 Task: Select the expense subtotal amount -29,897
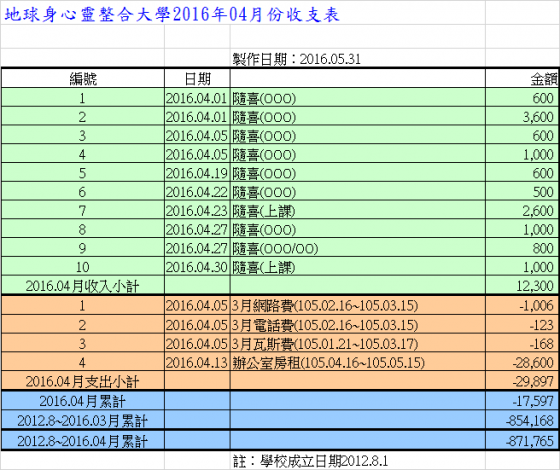[521, 381]
